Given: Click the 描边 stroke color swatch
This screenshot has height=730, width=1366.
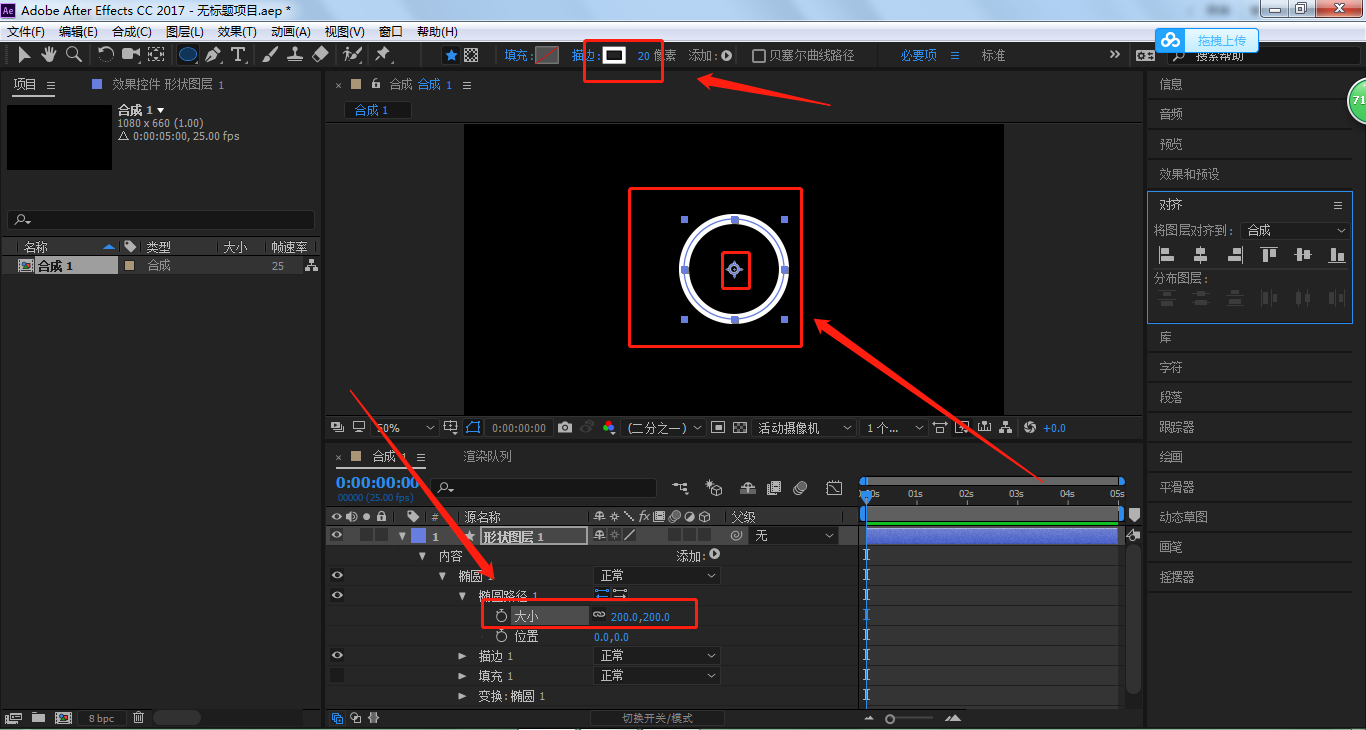Looking at the screenshot, I should [614, 56].
